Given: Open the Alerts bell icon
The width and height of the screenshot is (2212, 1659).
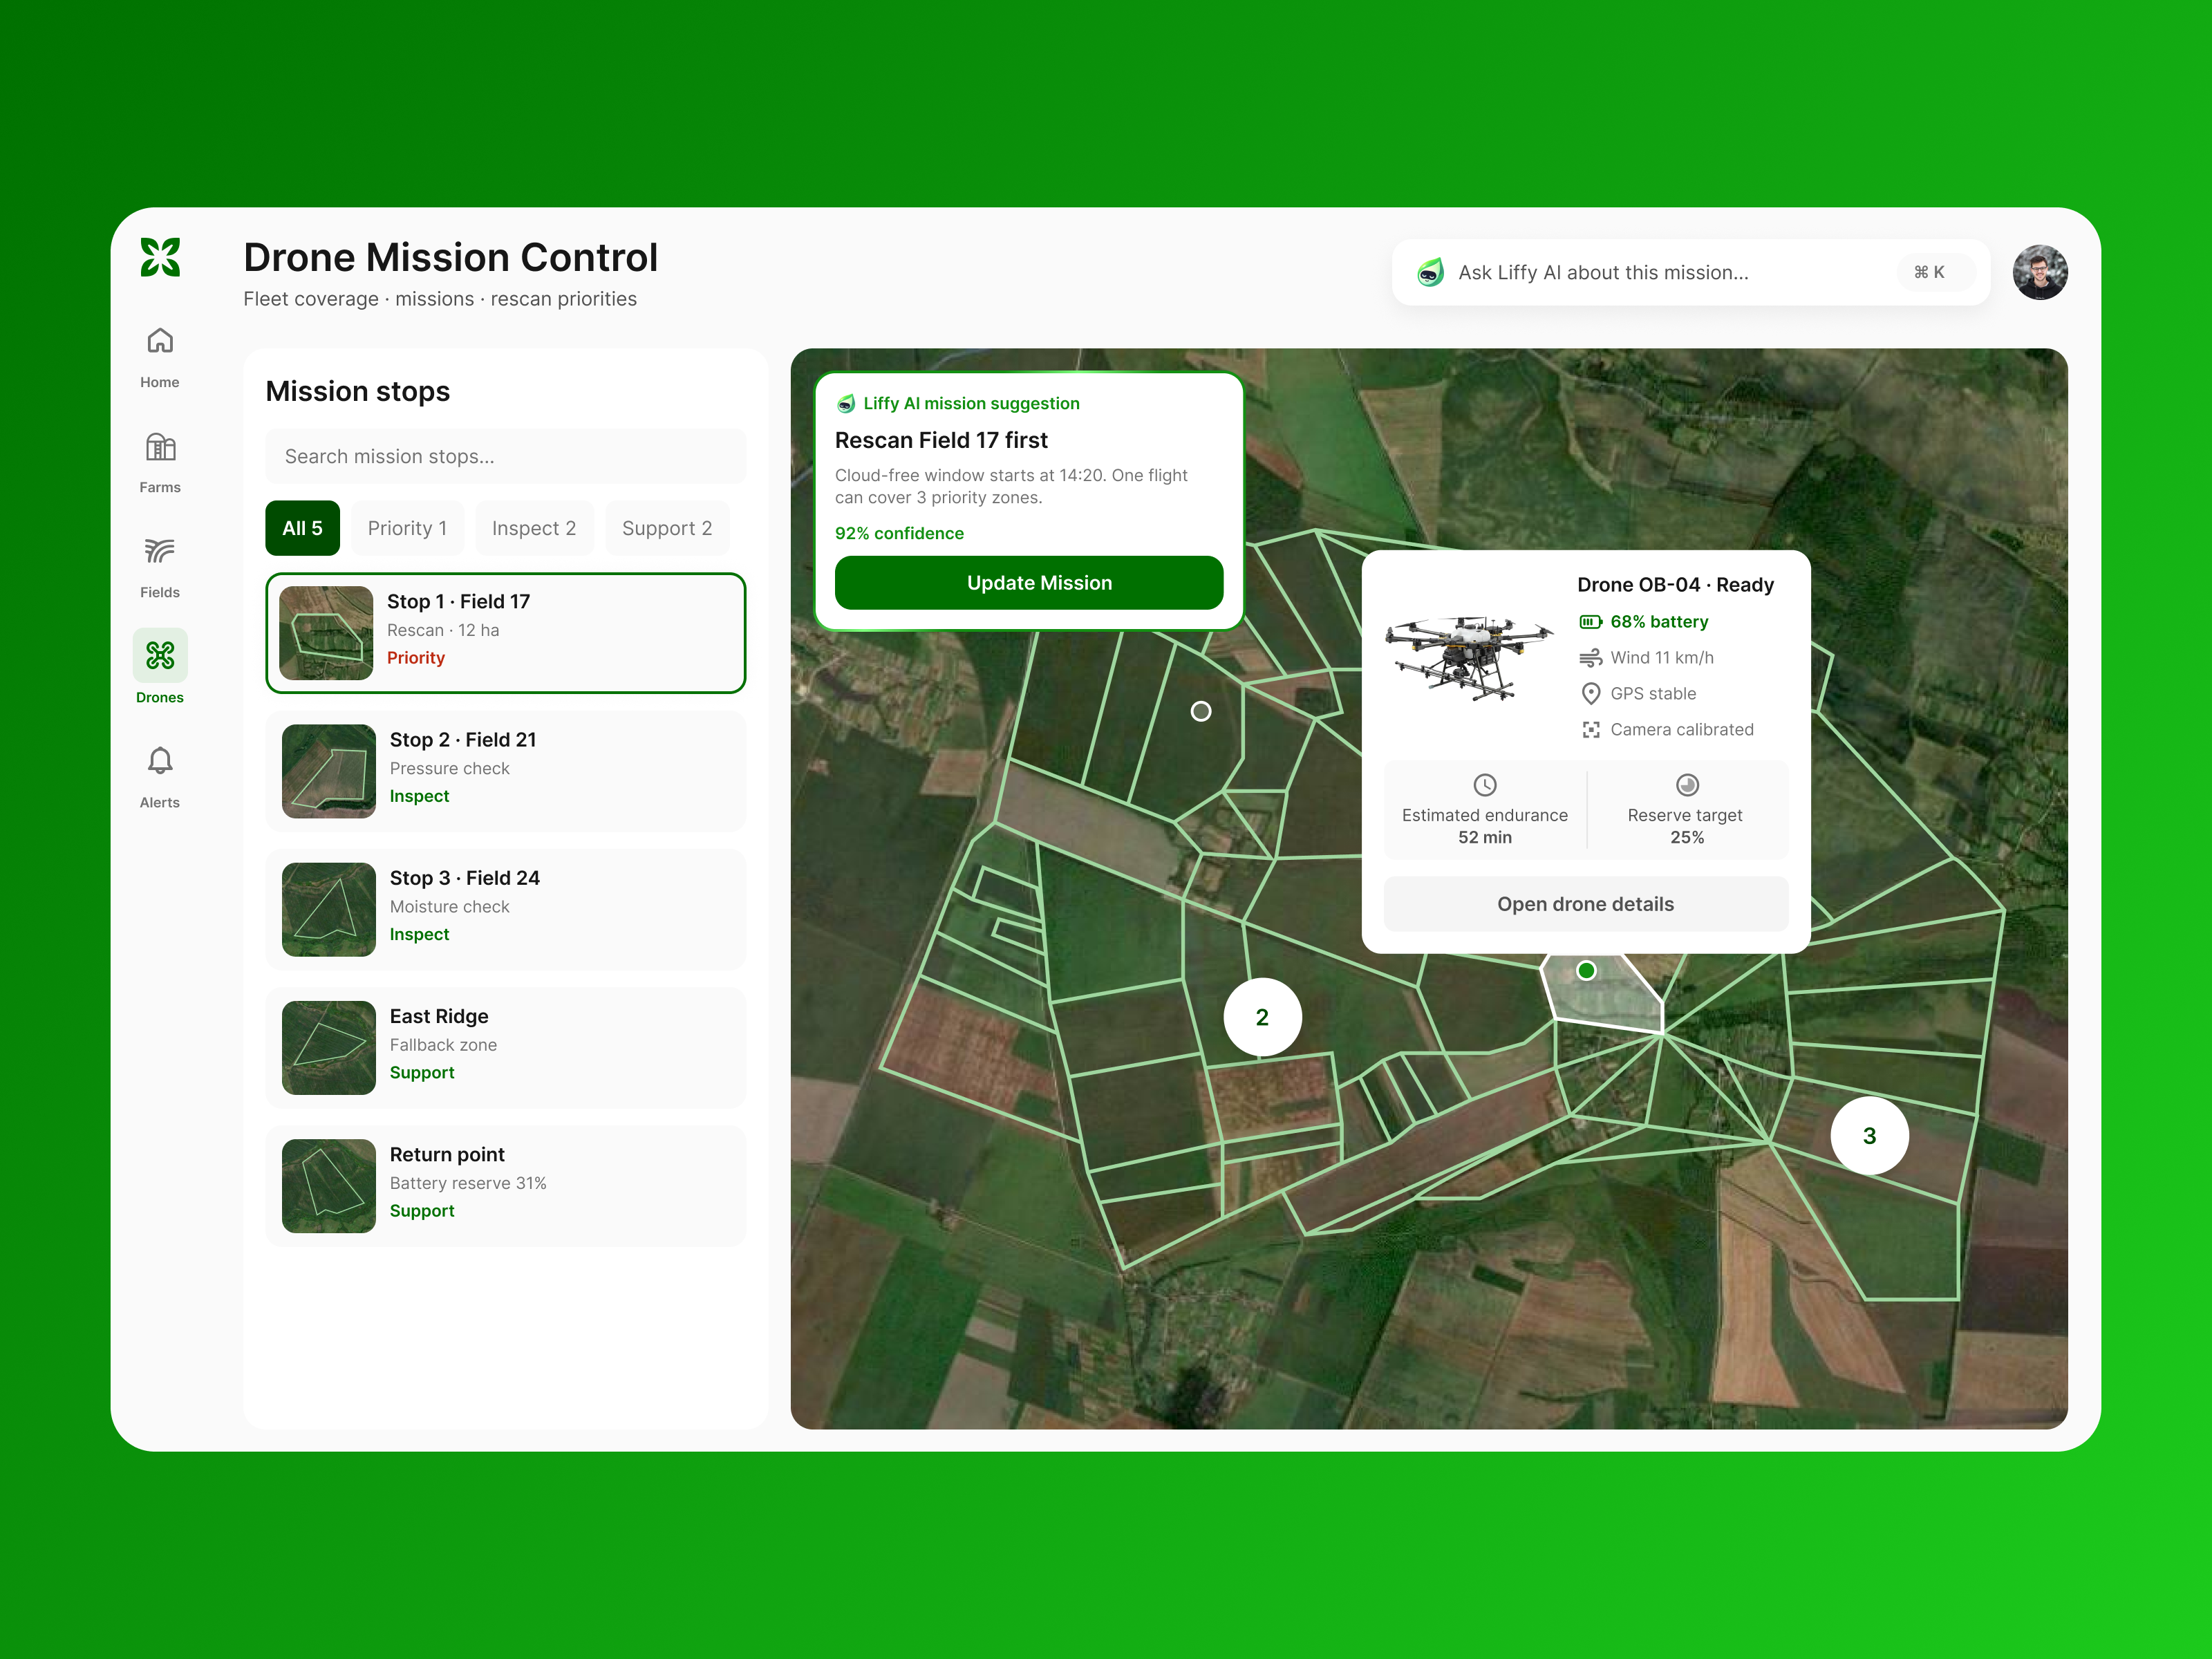Looking at the screenshot, I should coord(160,761).
